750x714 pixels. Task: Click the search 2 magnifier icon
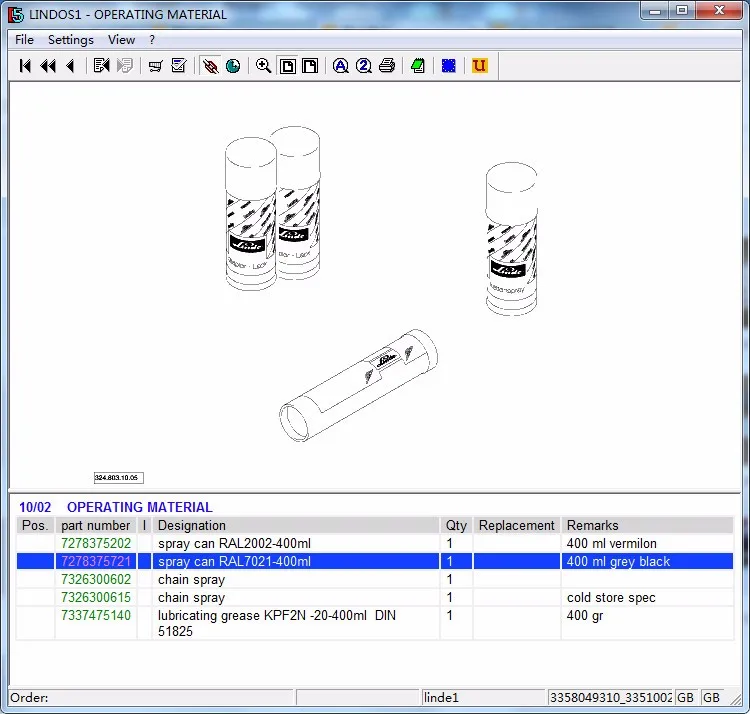coord(364,66)
